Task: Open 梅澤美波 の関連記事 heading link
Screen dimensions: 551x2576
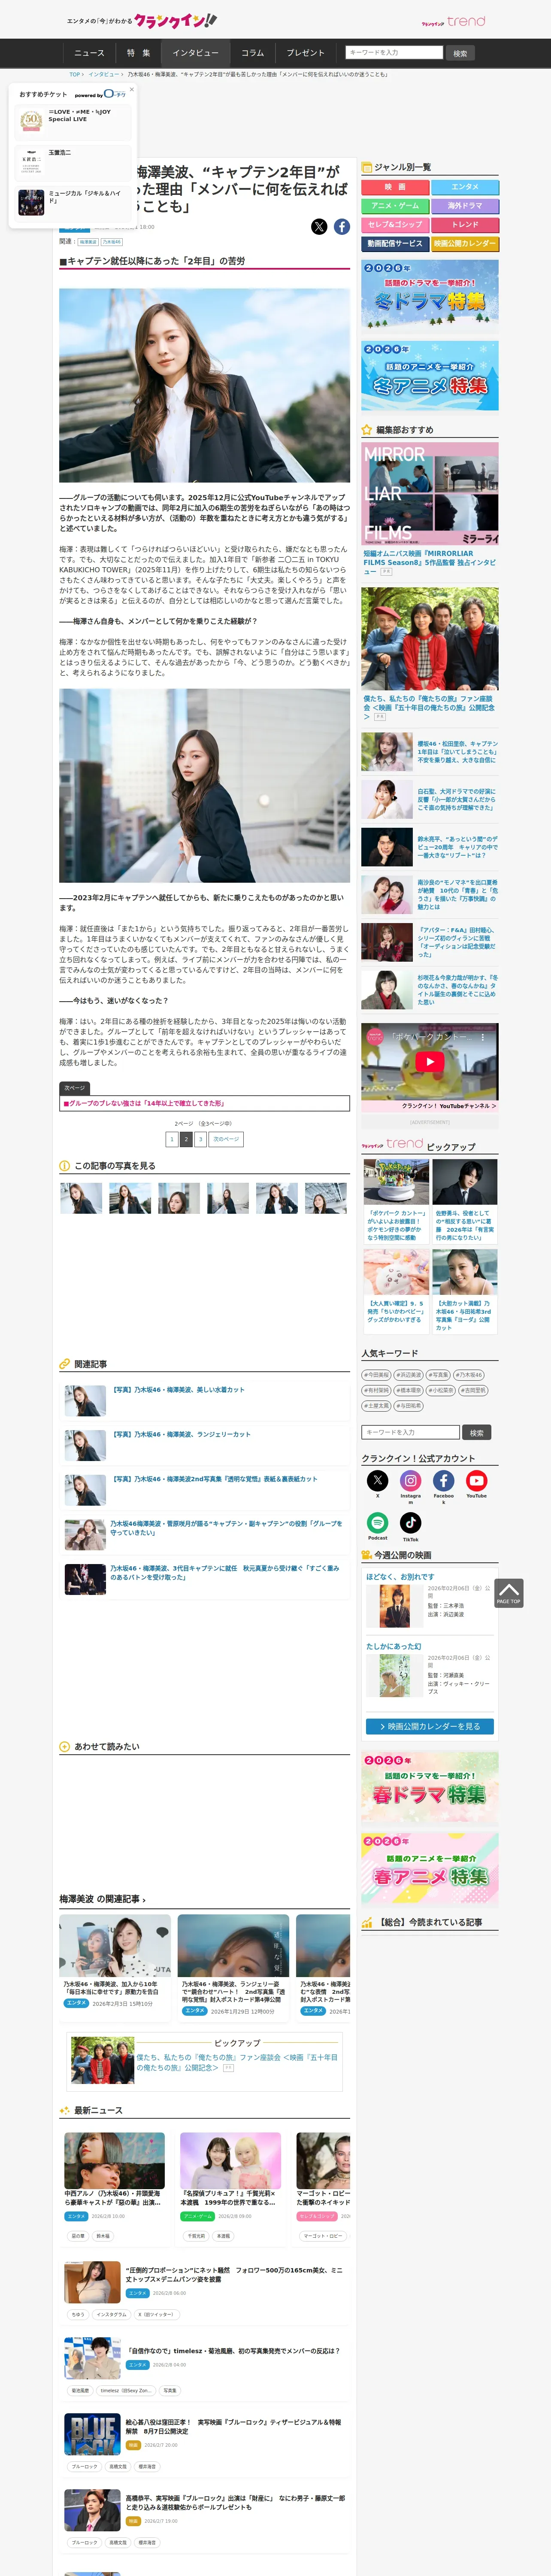Action: pos(102,1899)
